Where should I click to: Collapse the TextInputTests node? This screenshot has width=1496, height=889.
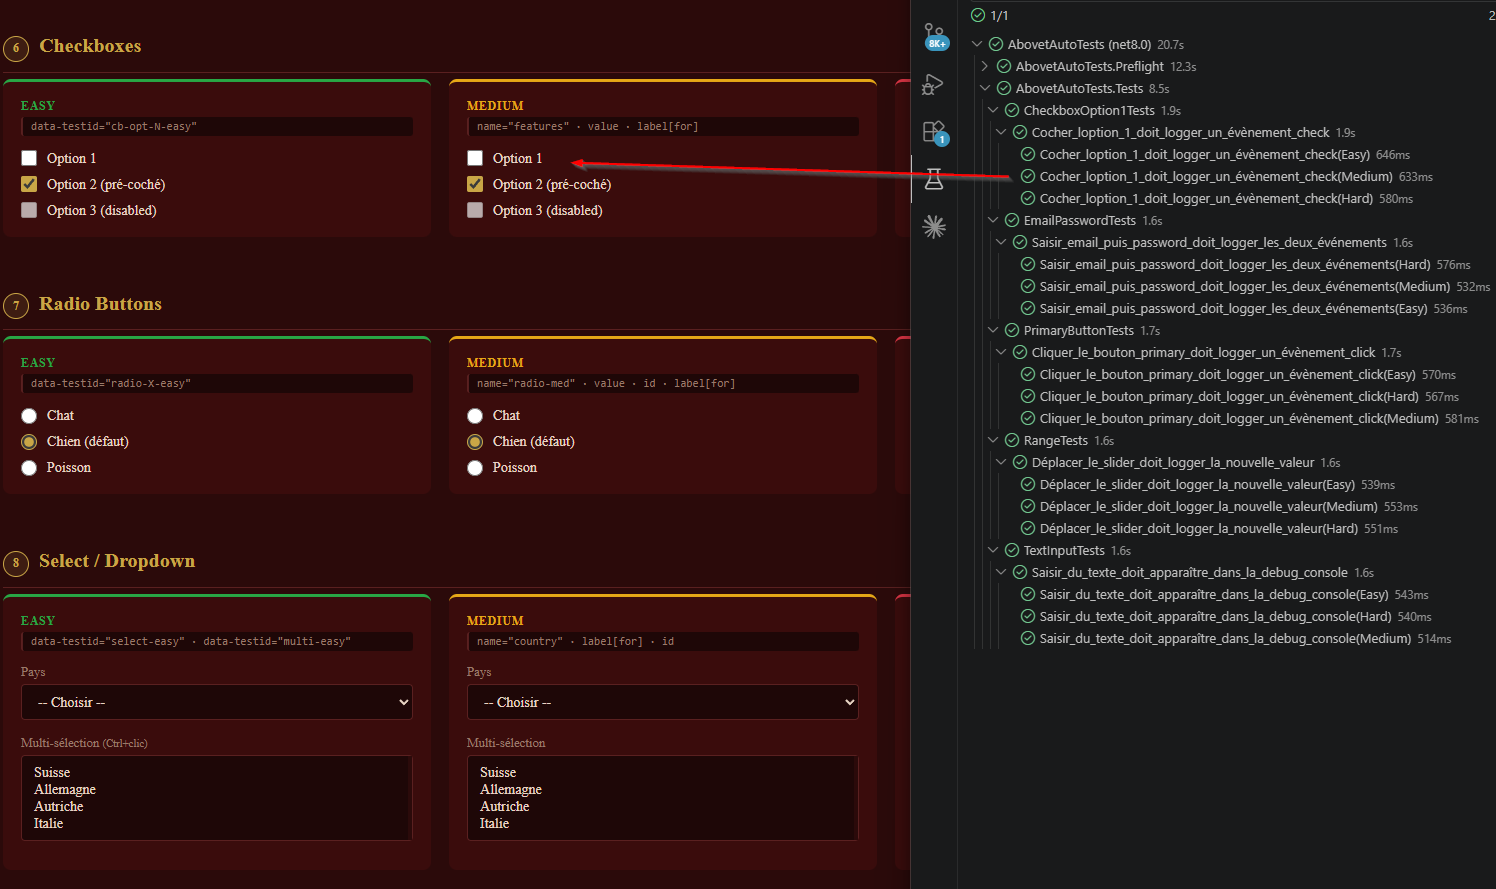(993, 550)
